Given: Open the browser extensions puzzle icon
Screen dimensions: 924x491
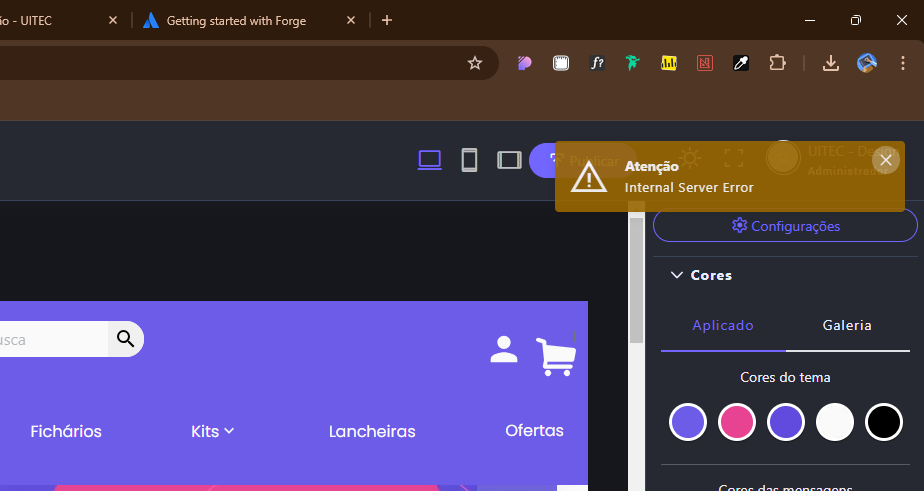Looking at the screenshot, I should 777,63.
